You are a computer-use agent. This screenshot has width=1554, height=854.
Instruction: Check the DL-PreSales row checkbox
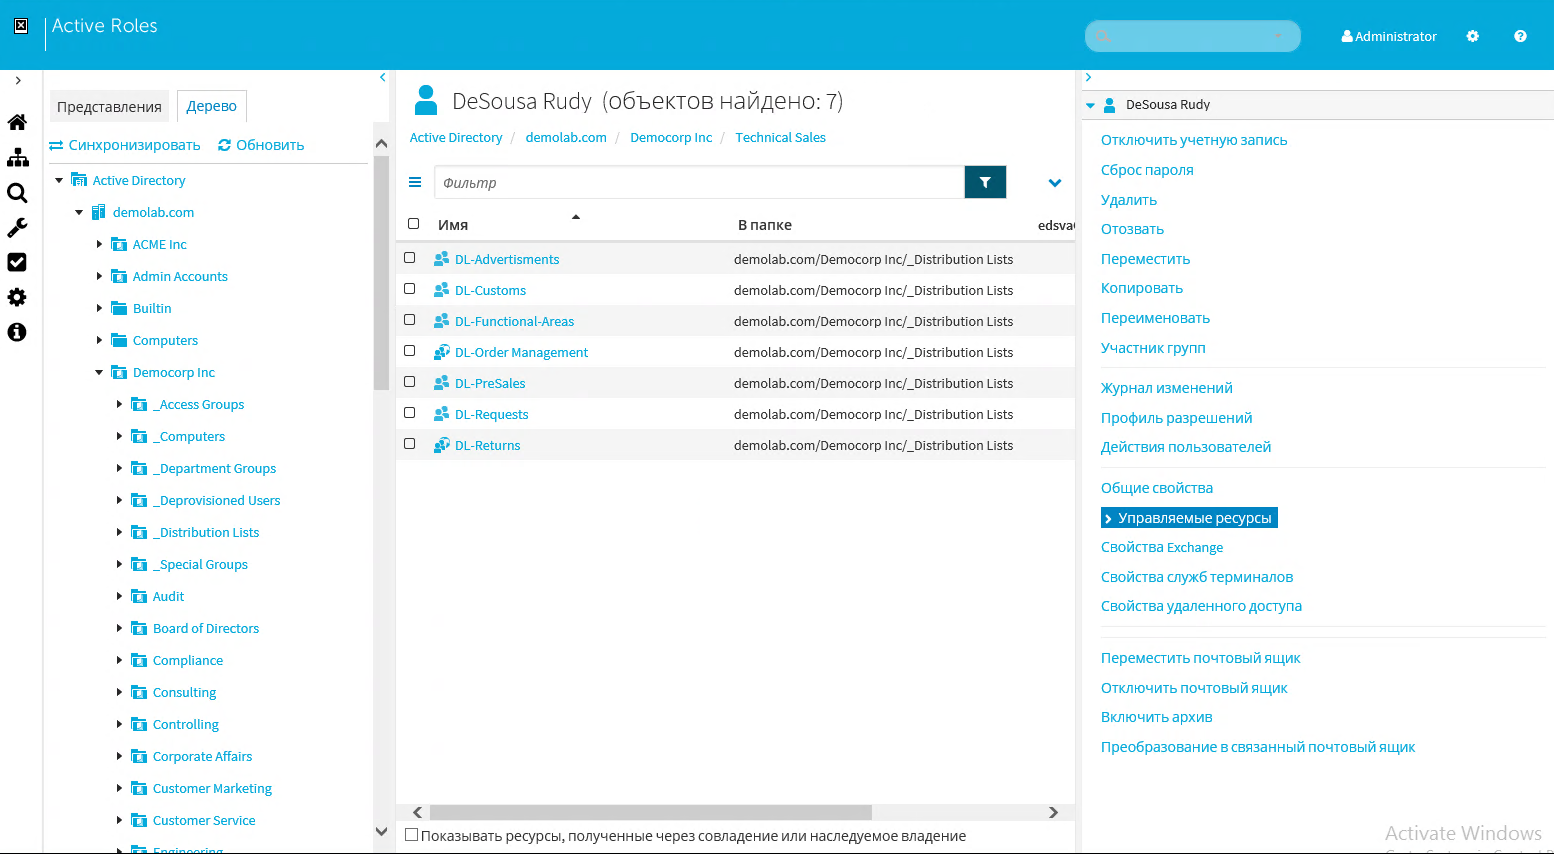(409, 382)
